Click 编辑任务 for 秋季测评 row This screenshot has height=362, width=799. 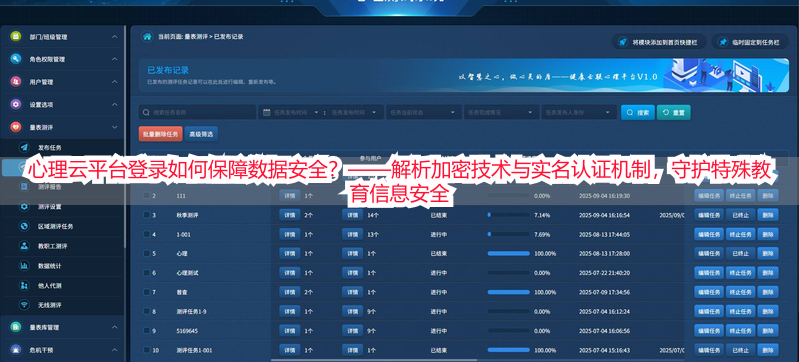709,215
